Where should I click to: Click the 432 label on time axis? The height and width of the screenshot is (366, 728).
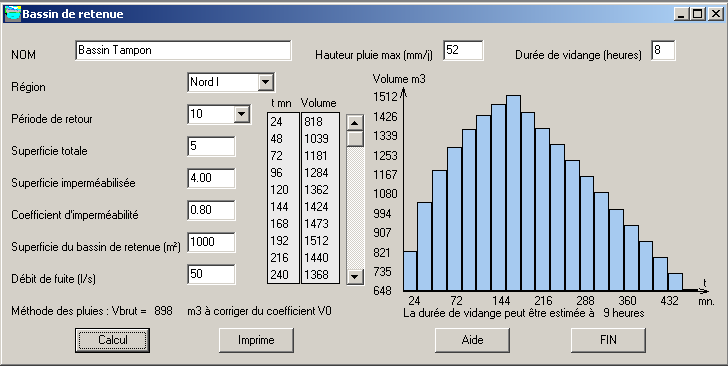669,301
